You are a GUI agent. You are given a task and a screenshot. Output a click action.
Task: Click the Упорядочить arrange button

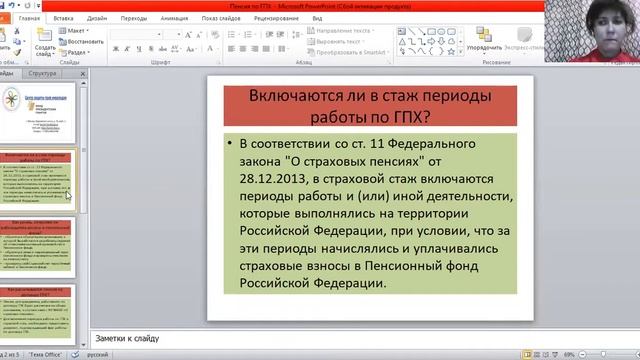point(484,40)
